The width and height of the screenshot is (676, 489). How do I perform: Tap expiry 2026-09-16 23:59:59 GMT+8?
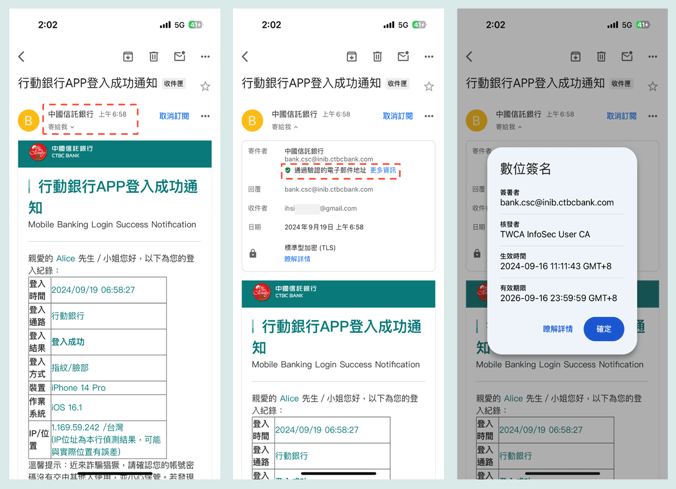pos(559,298)
